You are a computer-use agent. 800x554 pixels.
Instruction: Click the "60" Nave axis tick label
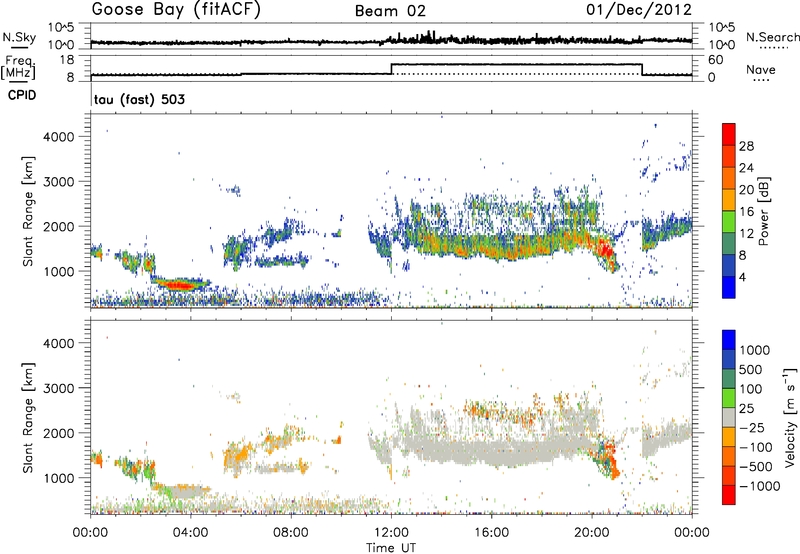(x=716, y=60)
